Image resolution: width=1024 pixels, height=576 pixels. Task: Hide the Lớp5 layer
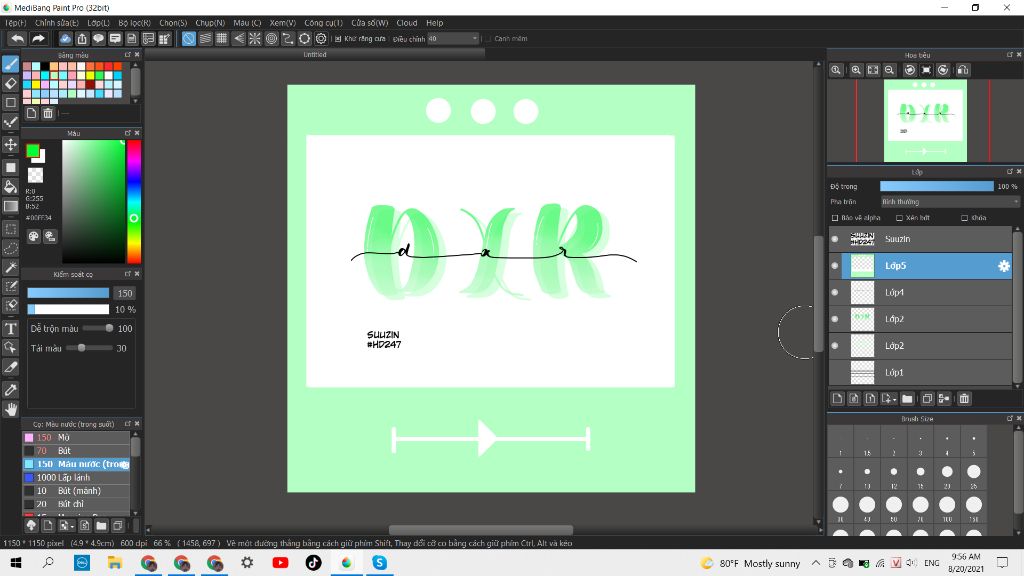(x=835, y=266)
